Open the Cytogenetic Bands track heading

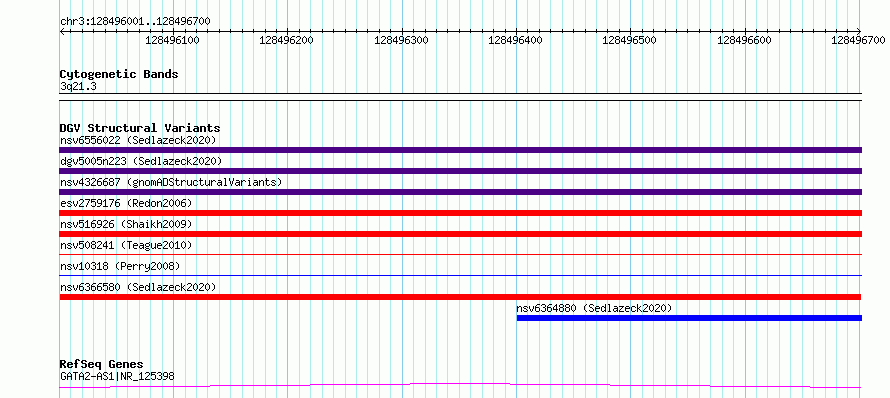pyautogui.click(x=119, y=74)
